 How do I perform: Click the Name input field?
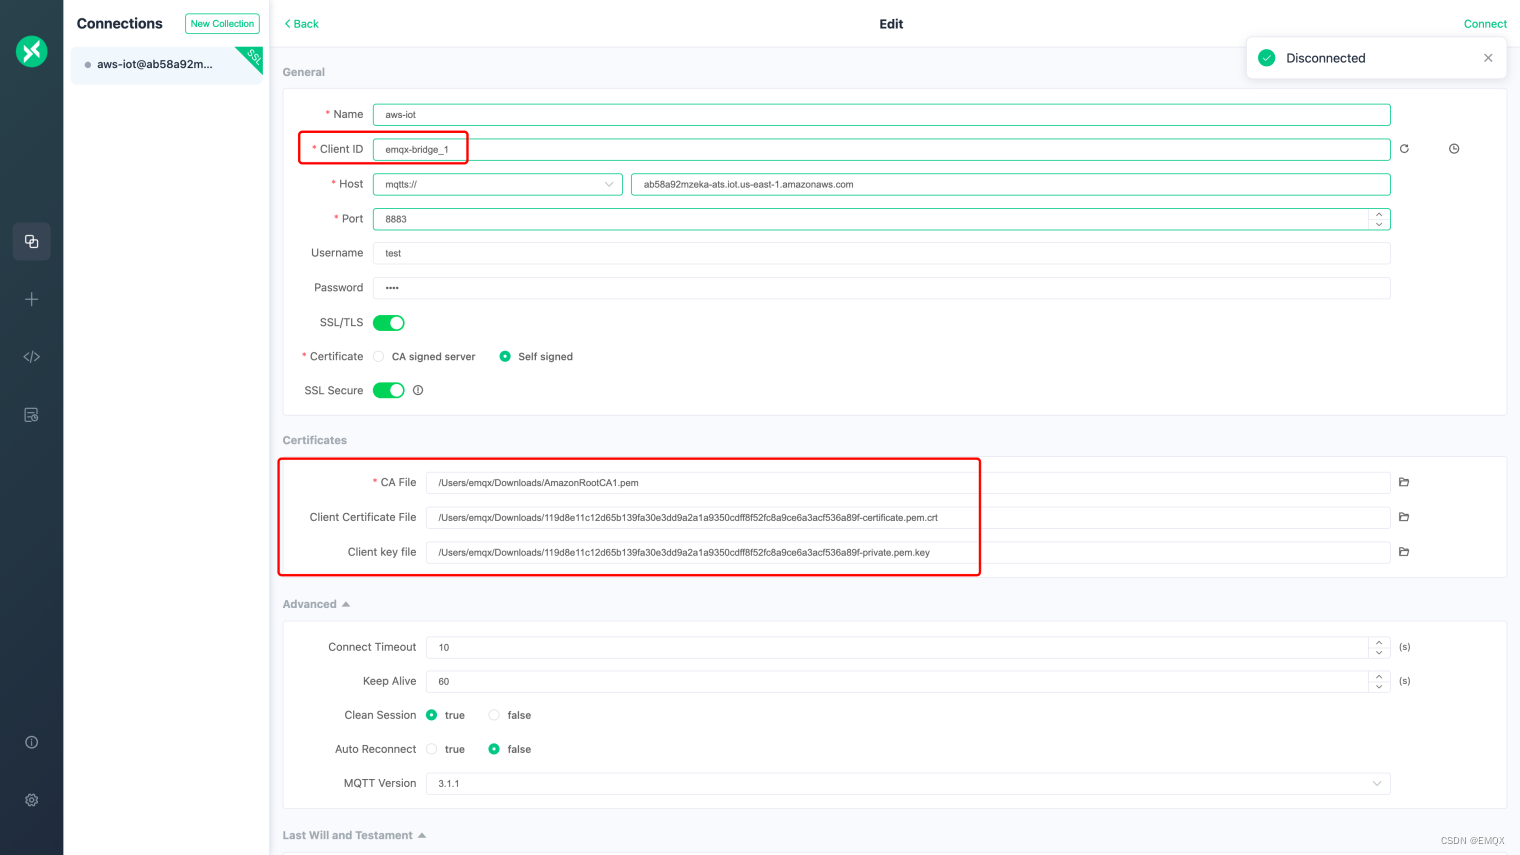(x=881, y=115)
